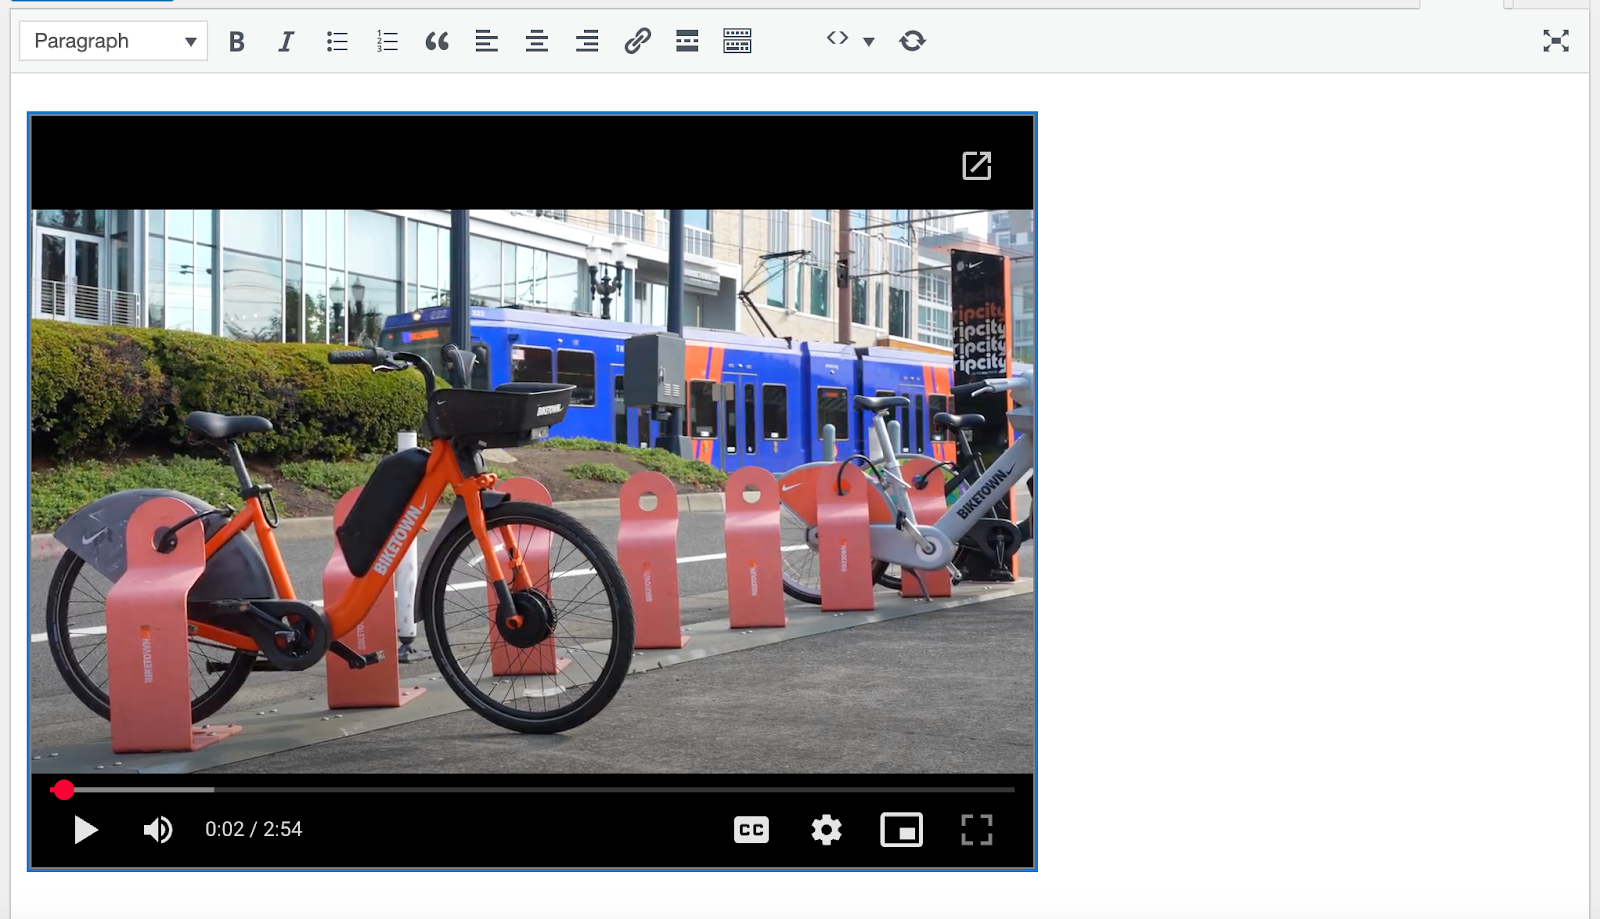The height and width of the screenshot is (919, 1600).
Task: Insert a hyperlink
Action: [x=637, y=41]
